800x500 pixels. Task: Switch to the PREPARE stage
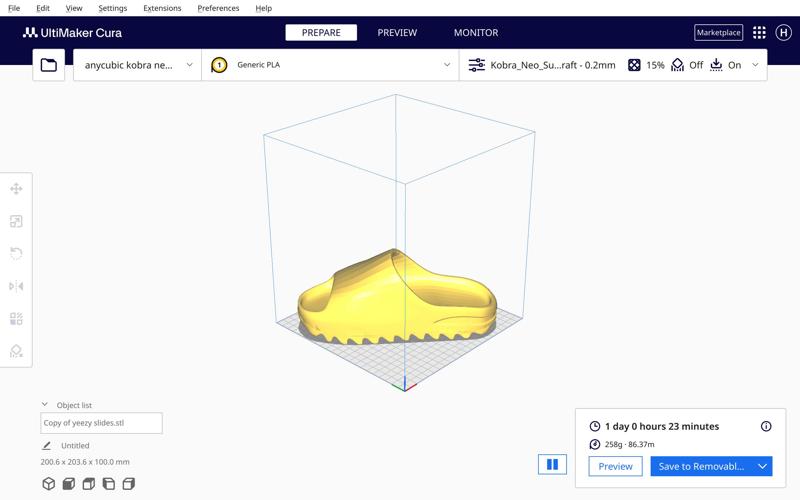coord(321,33)
